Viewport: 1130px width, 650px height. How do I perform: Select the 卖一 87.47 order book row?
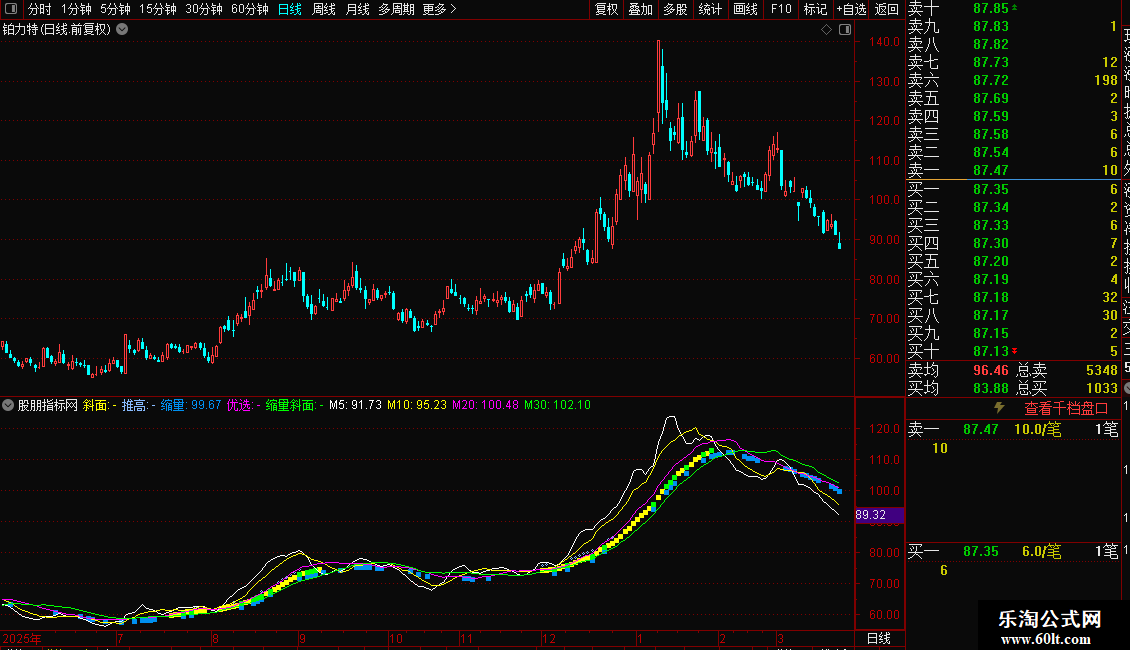pyautogui.click(x=1013, y=170)
